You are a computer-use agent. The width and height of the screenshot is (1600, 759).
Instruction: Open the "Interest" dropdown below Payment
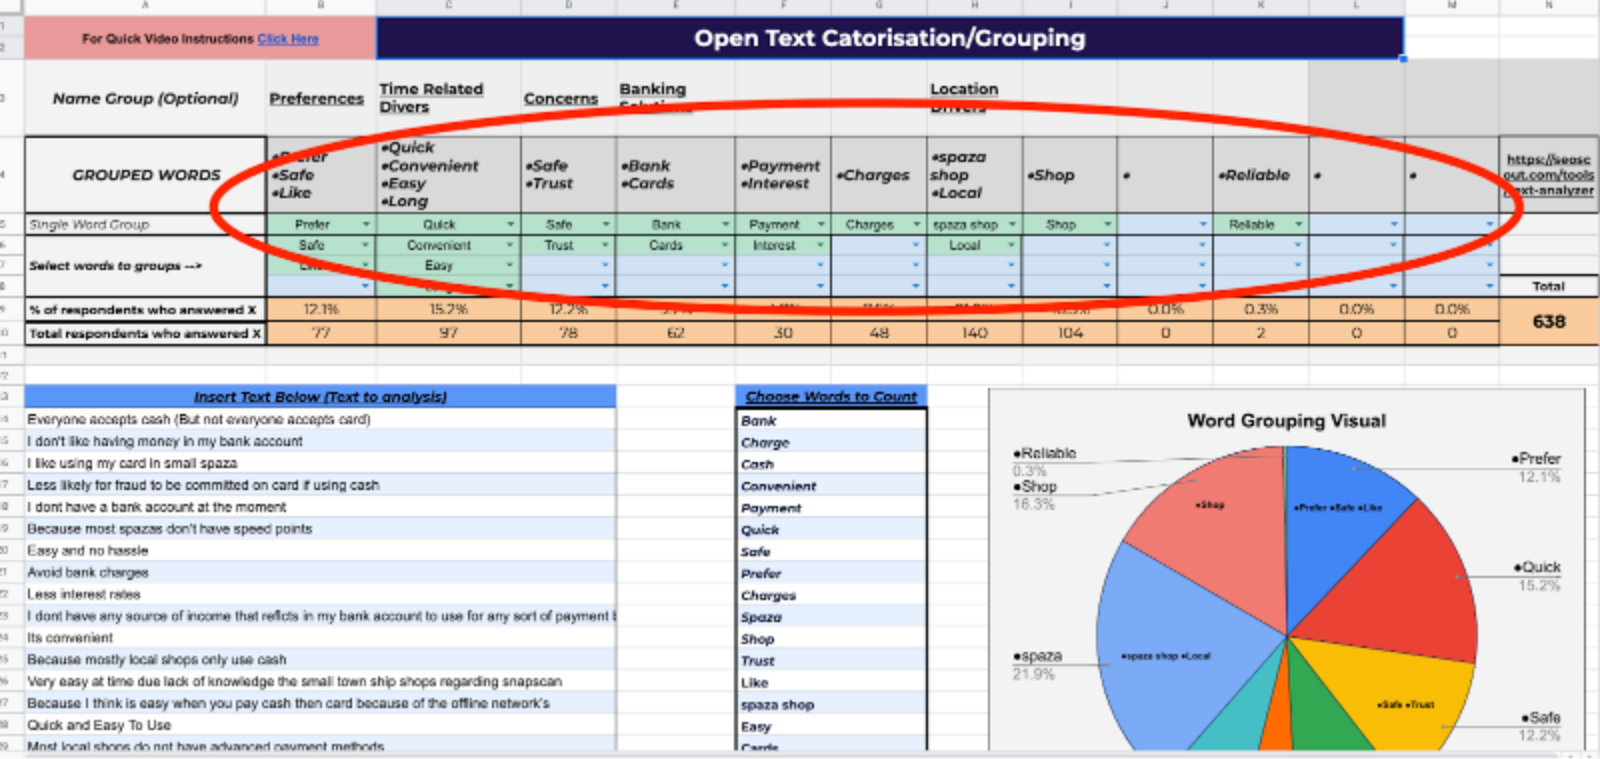[x=783, y=245]
